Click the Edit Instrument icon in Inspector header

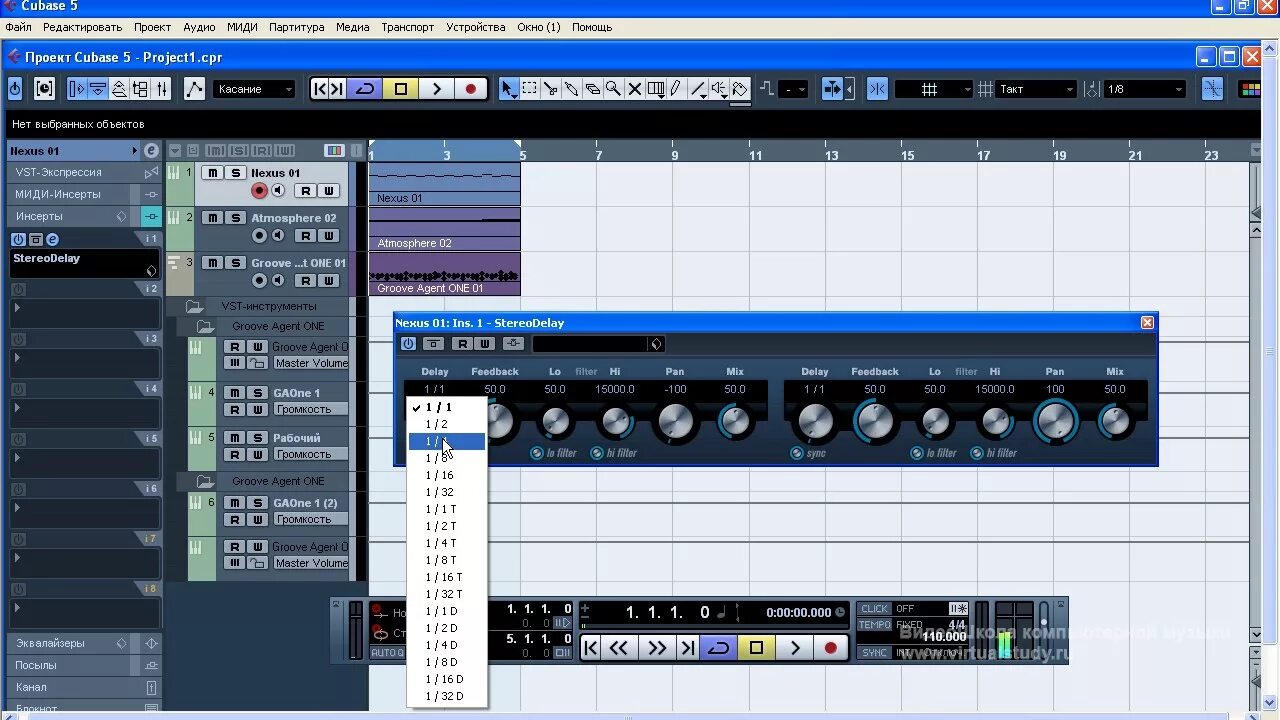[x=151, y=151]
